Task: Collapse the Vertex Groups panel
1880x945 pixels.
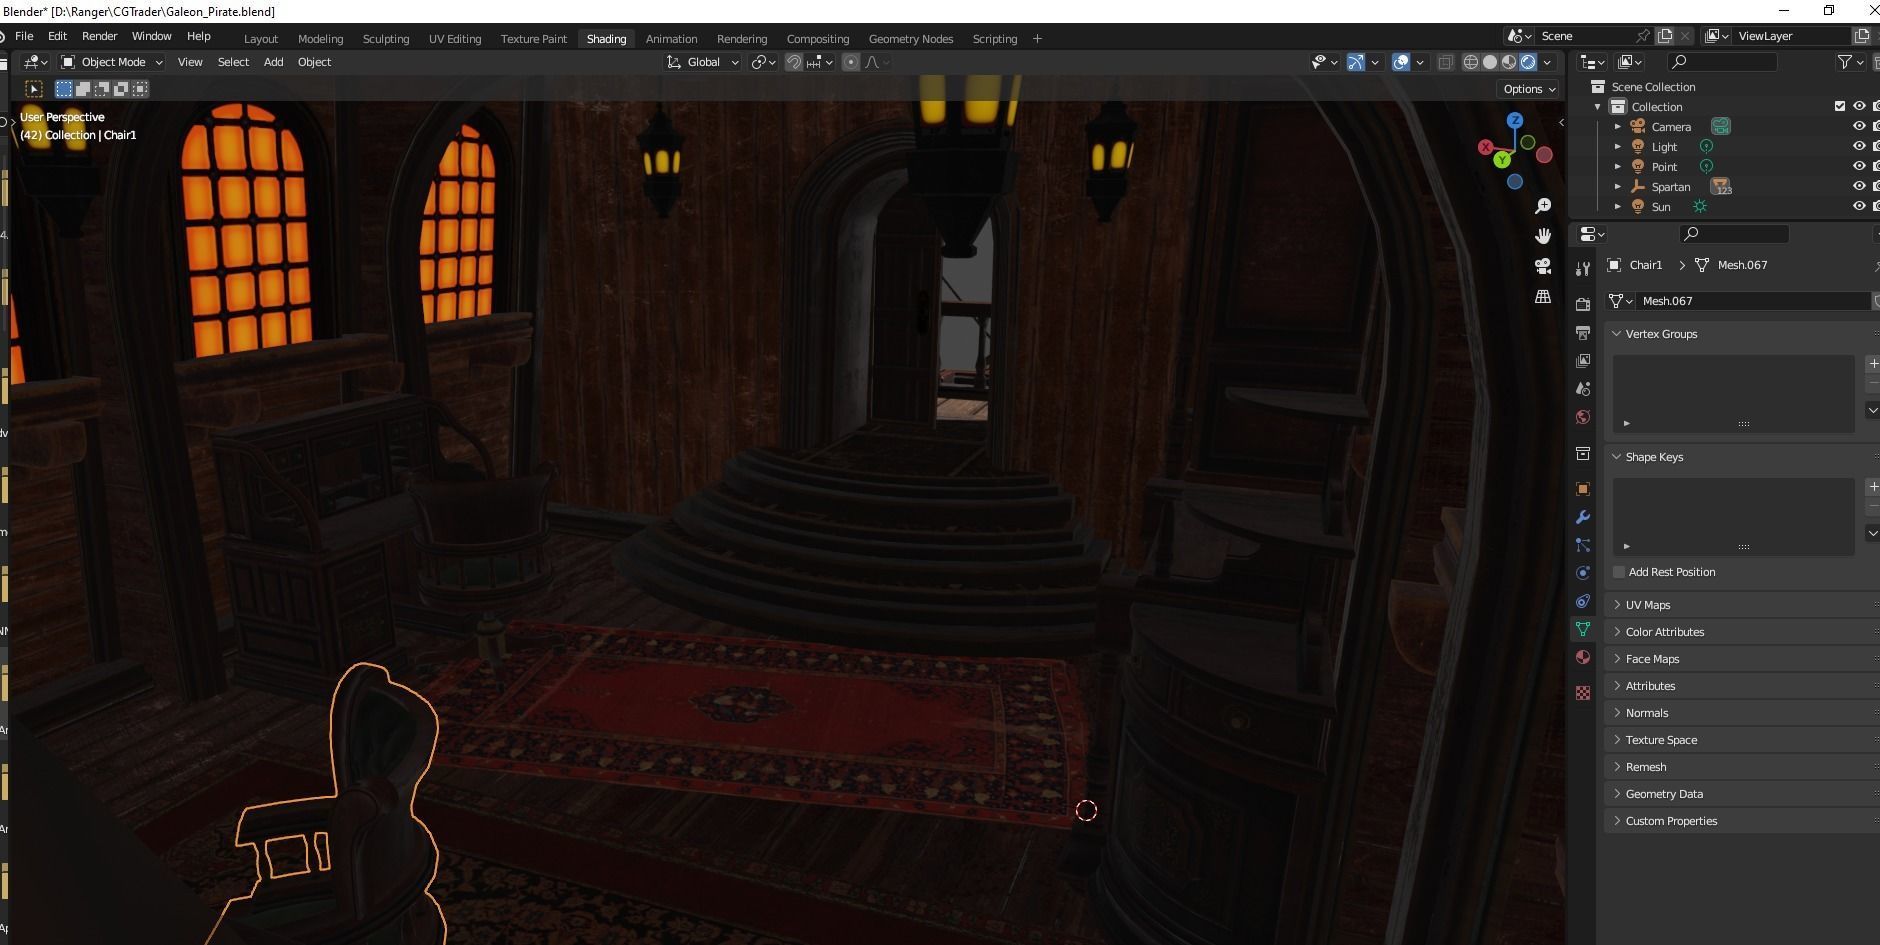Action: click(1740, 334)
